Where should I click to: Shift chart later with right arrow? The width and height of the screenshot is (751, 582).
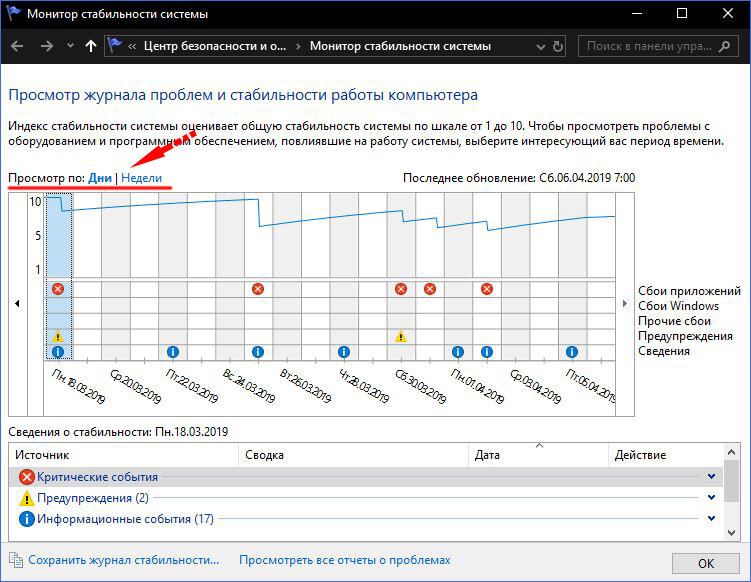point(625,304)
